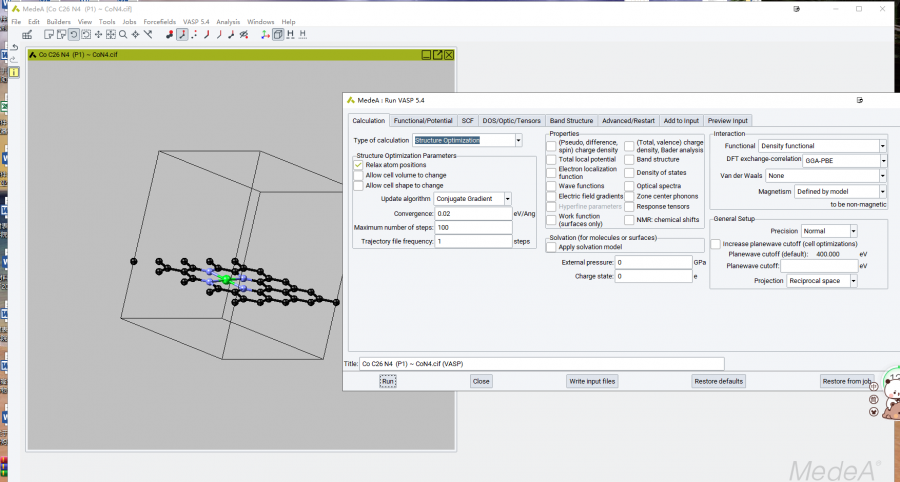Viewport: 900px width, 482px height.
Task: Enable Allow cell volume to change
Action: [358, 175]
